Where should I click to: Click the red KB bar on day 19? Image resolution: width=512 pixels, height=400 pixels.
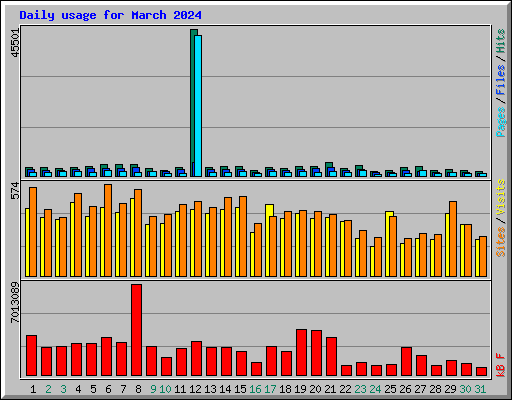[301, 352]
